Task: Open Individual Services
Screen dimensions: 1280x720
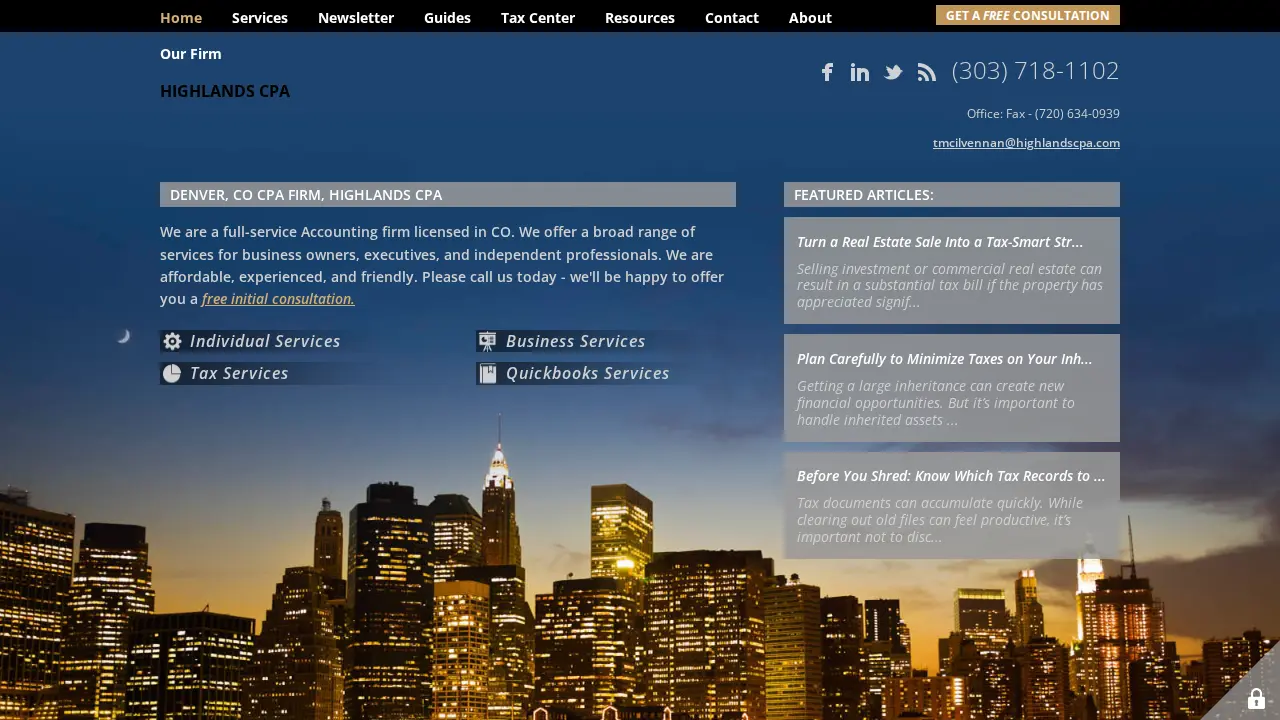Action: [265, 342]
